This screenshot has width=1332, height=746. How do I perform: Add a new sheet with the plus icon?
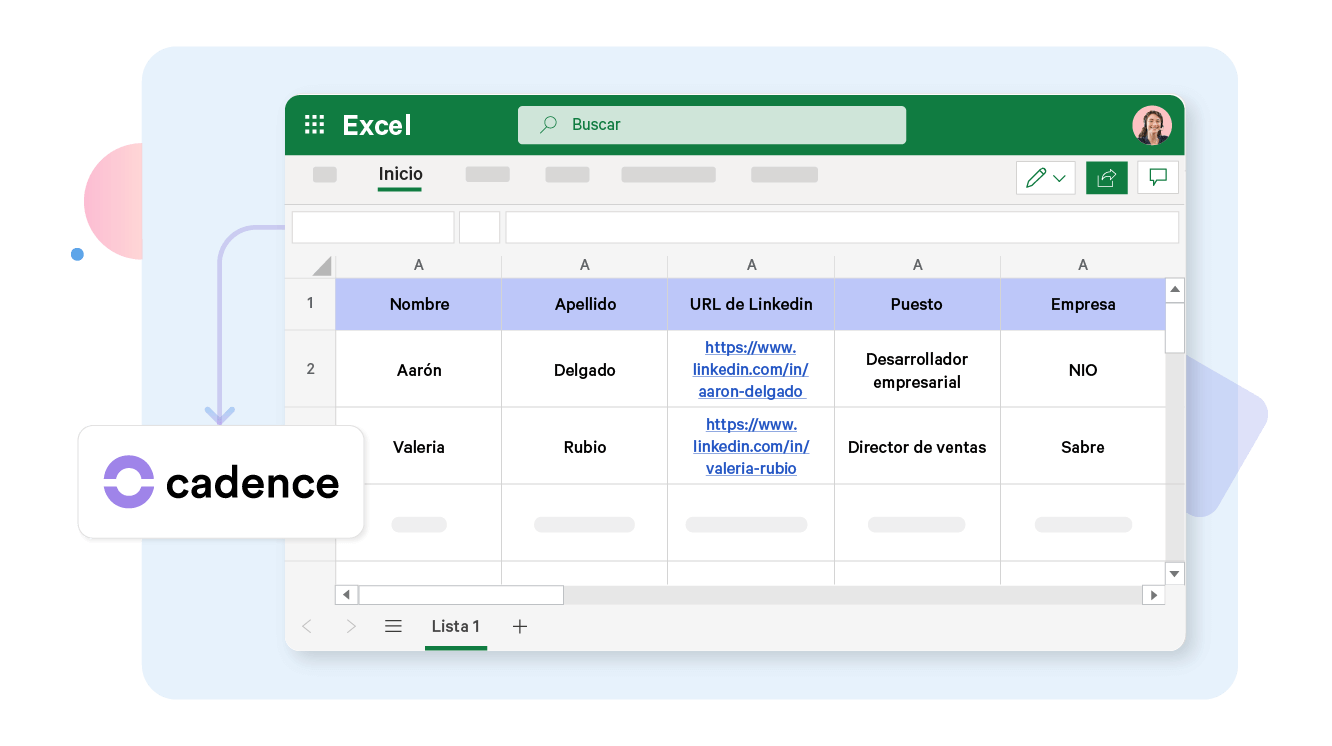click(519, 626)
